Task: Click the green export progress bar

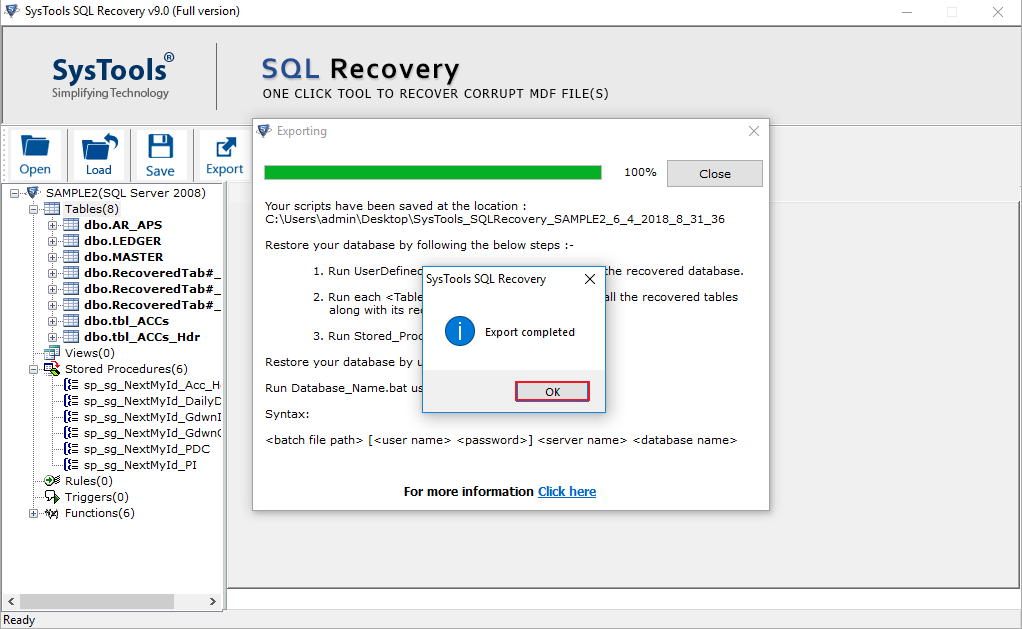Action: [433, 172]
